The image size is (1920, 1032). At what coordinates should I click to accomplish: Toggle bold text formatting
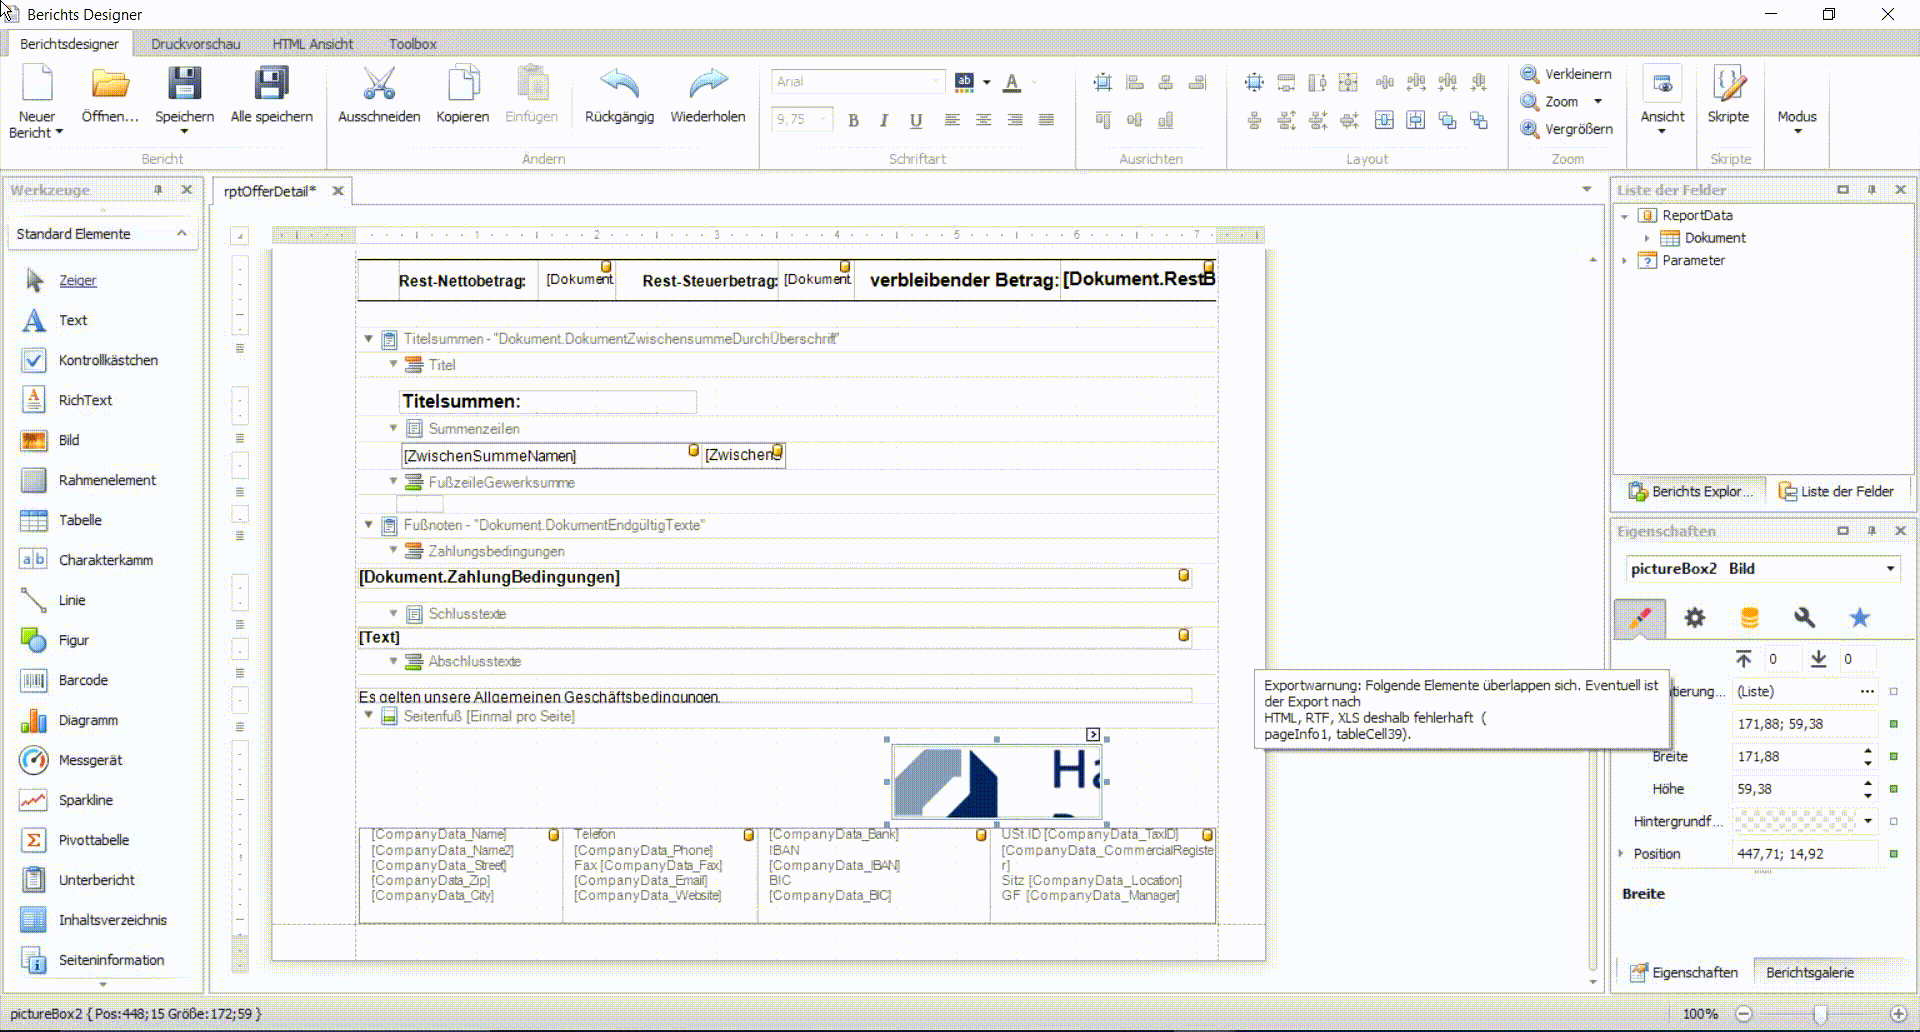coord(853,120)
